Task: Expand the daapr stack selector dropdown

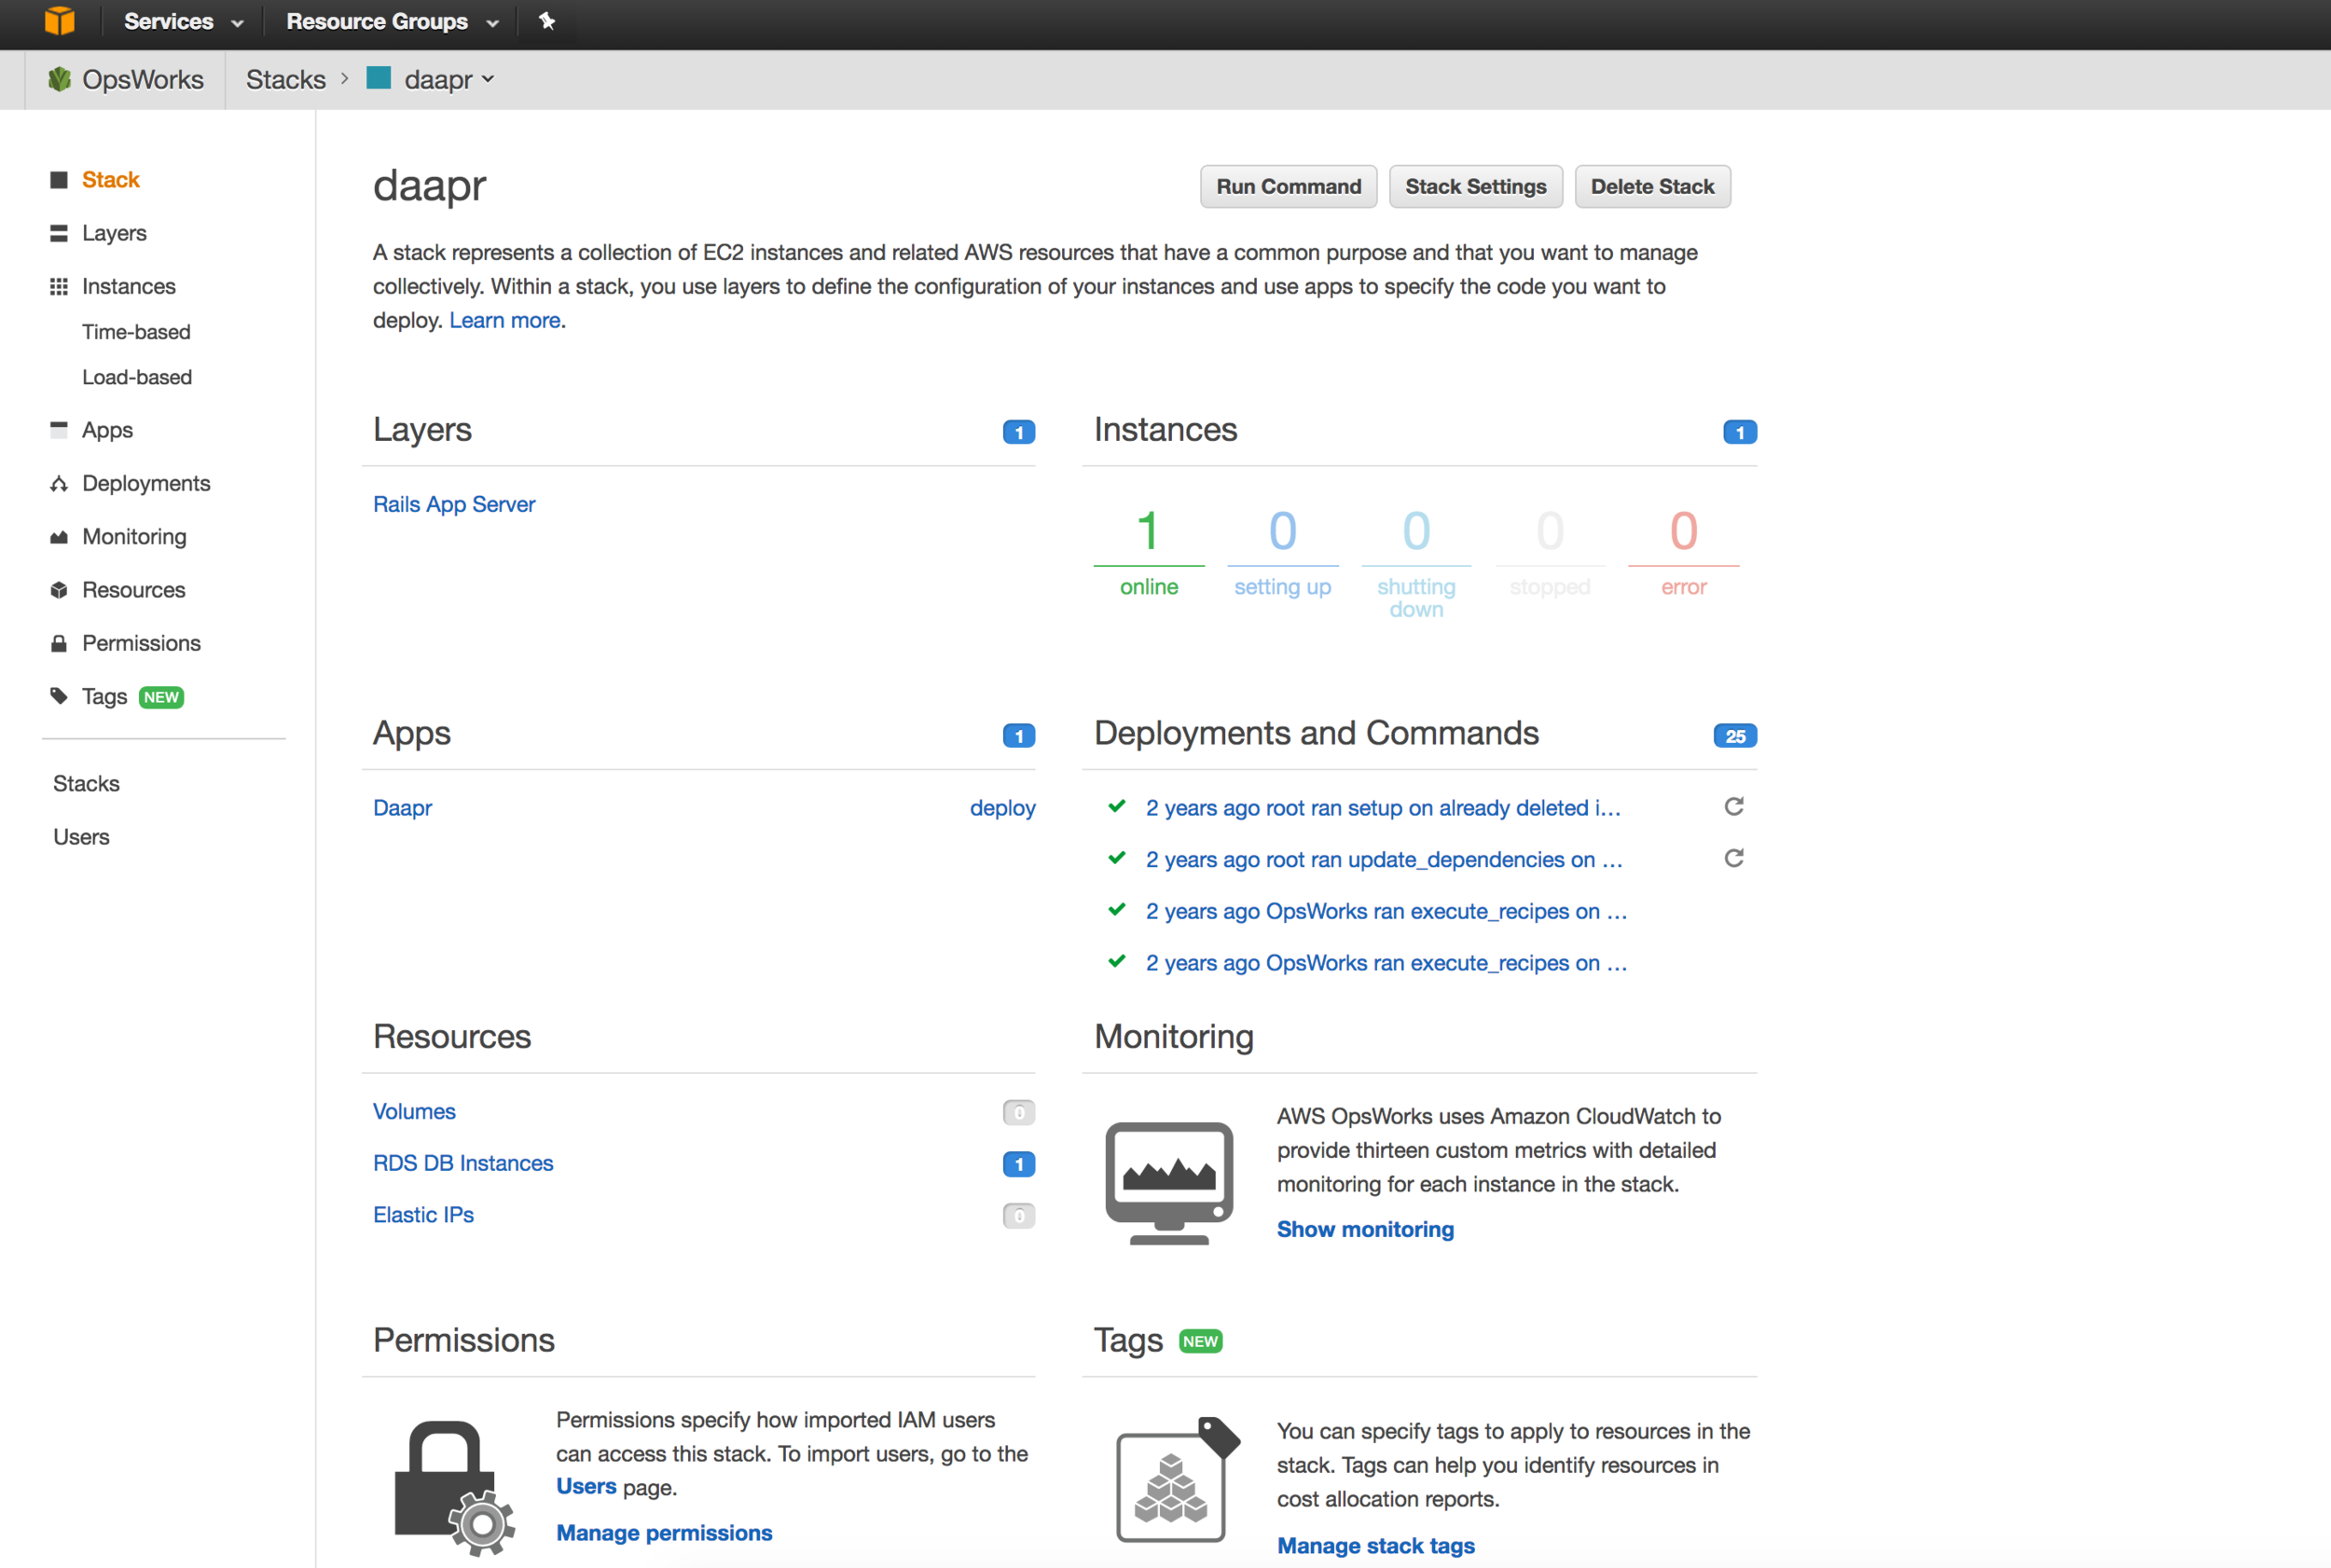Action: (449, 79)
